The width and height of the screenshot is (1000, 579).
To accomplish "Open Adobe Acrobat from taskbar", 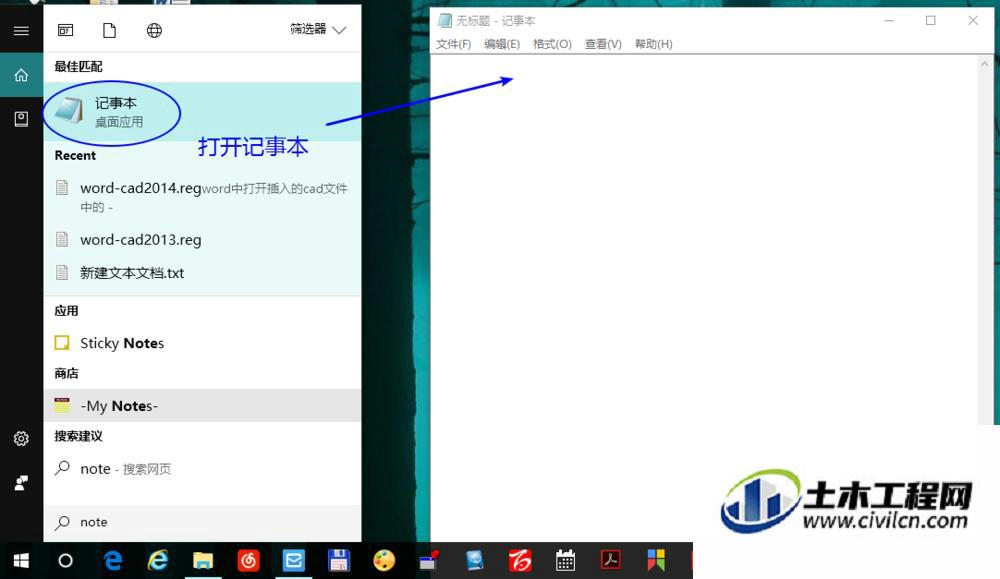I will coord(610,561).
